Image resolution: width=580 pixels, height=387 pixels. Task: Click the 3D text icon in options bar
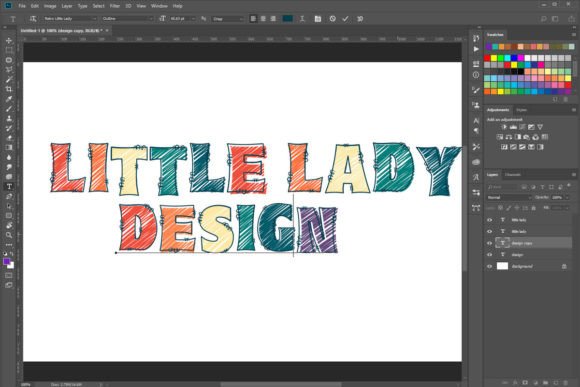tap(360, 18)
